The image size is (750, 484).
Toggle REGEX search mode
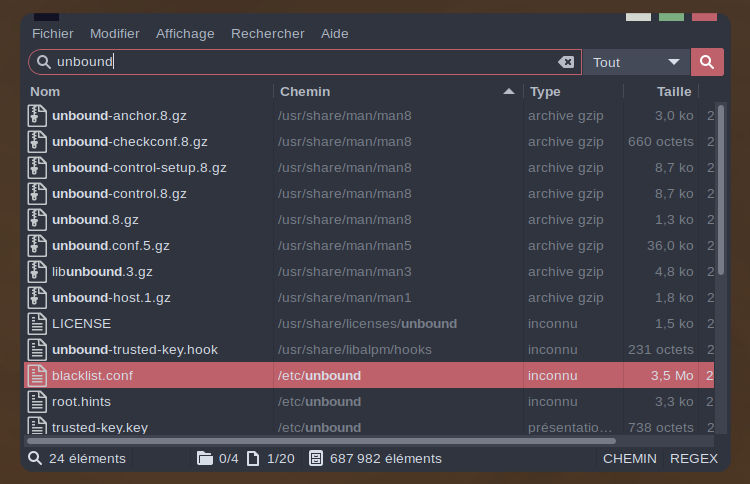click(x=694, y=459)
